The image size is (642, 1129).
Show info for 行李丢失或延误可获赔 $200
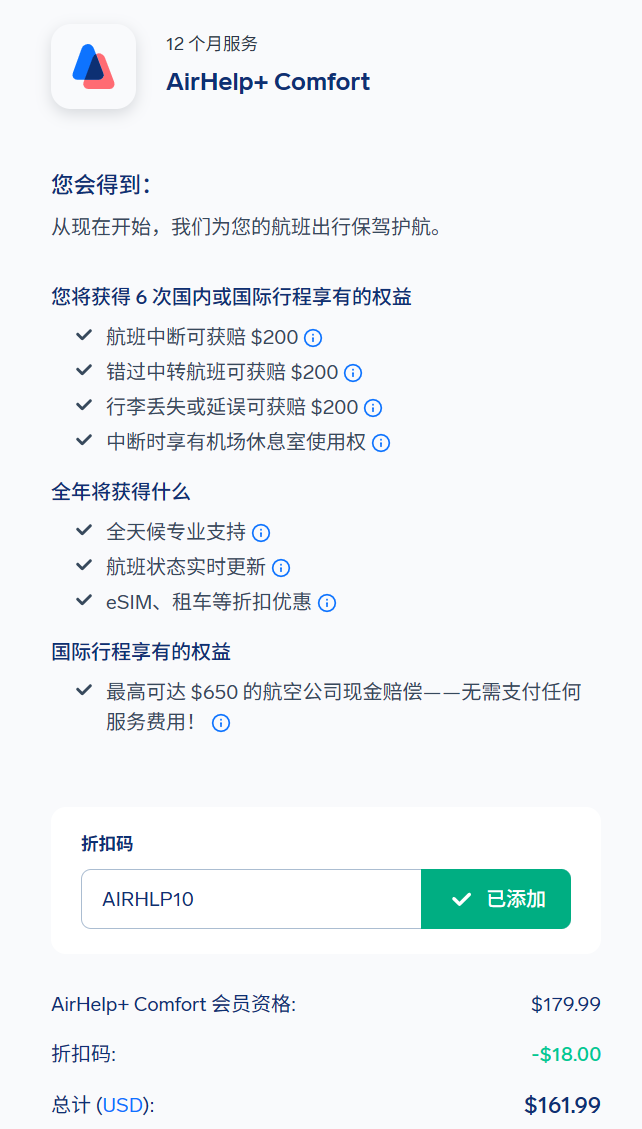(373, 407)
